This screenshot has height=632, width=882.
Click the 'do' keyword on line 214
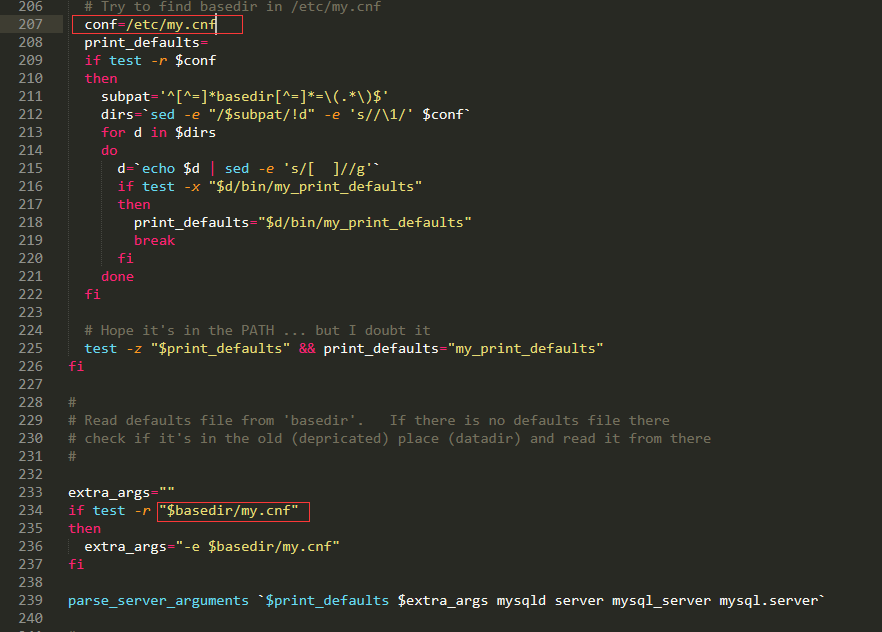[x=109, y=151]
